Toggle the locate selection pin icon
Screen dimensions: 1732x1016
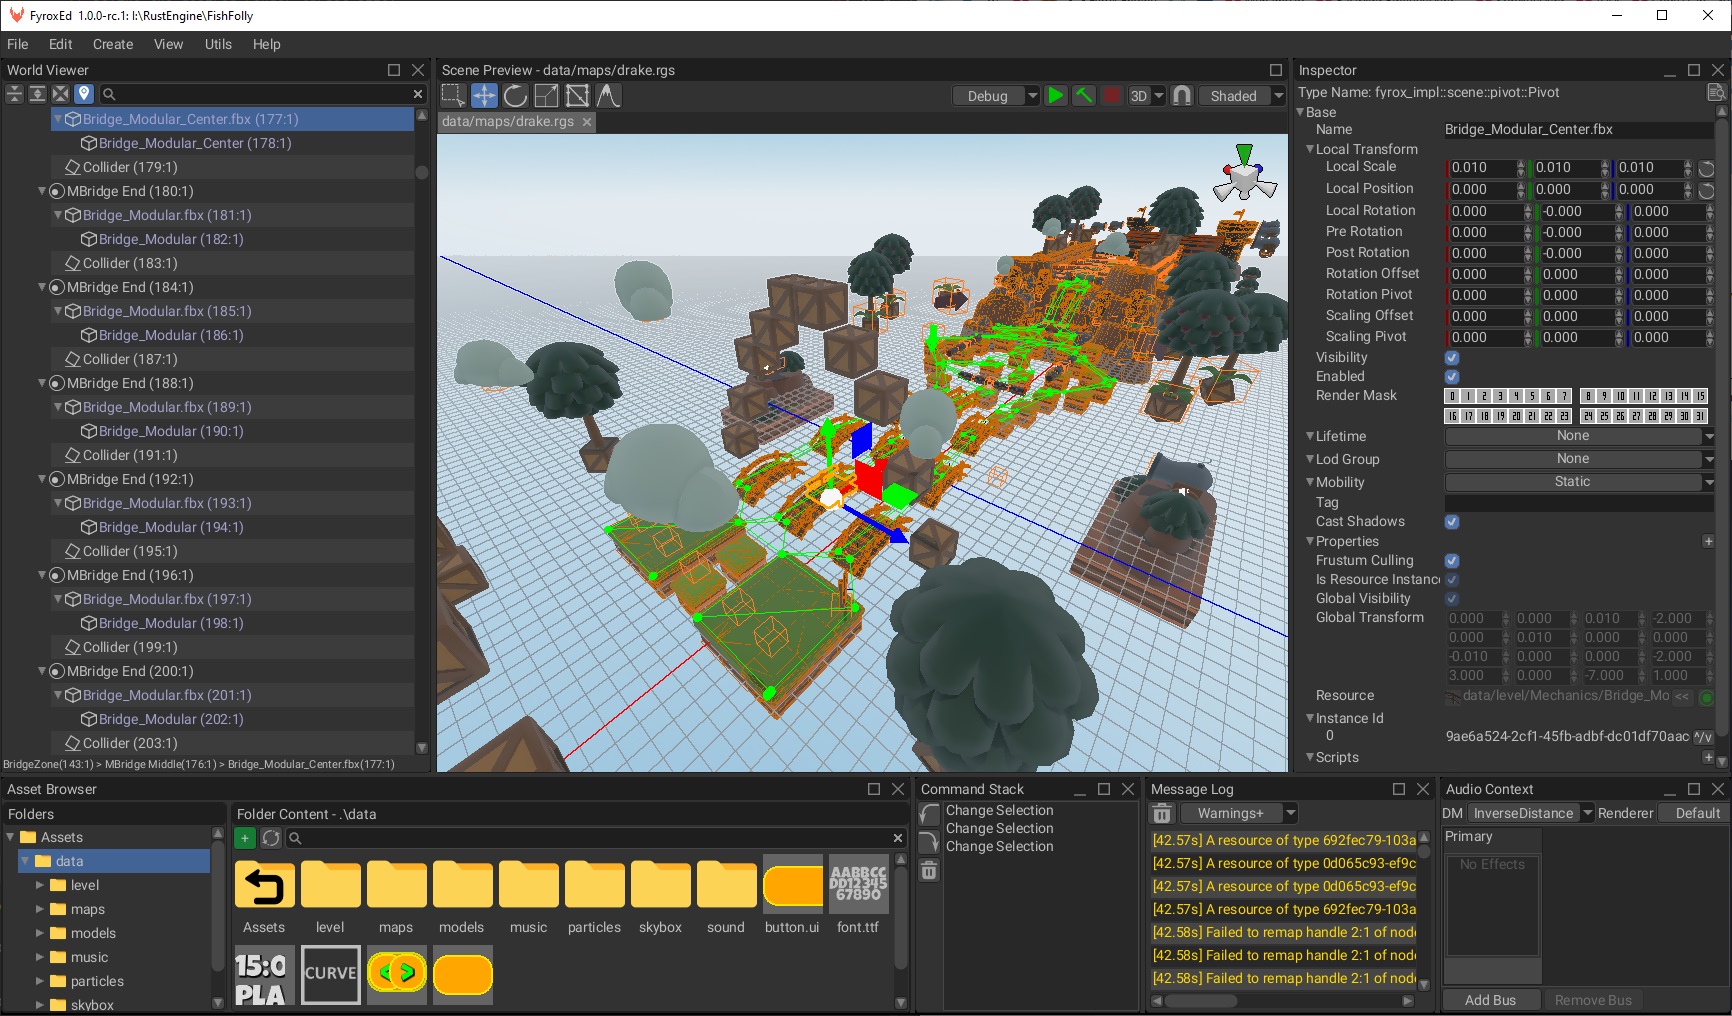84,94
